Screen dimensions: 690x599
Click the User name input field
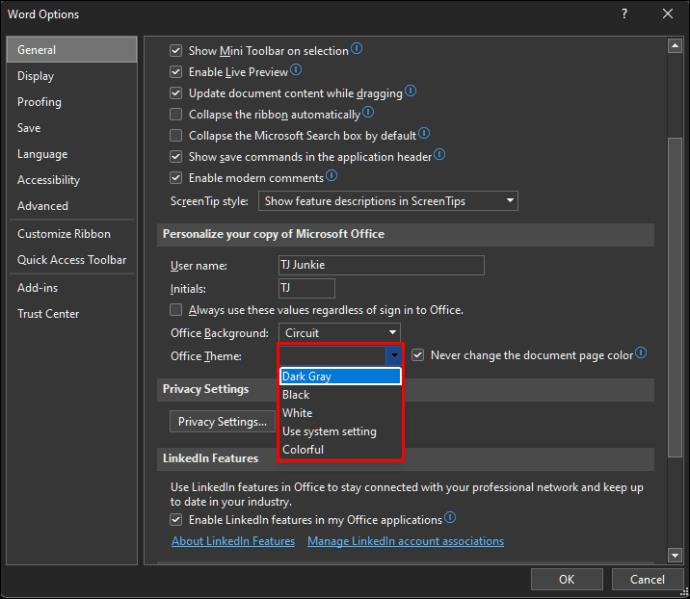tap(382, 265)
